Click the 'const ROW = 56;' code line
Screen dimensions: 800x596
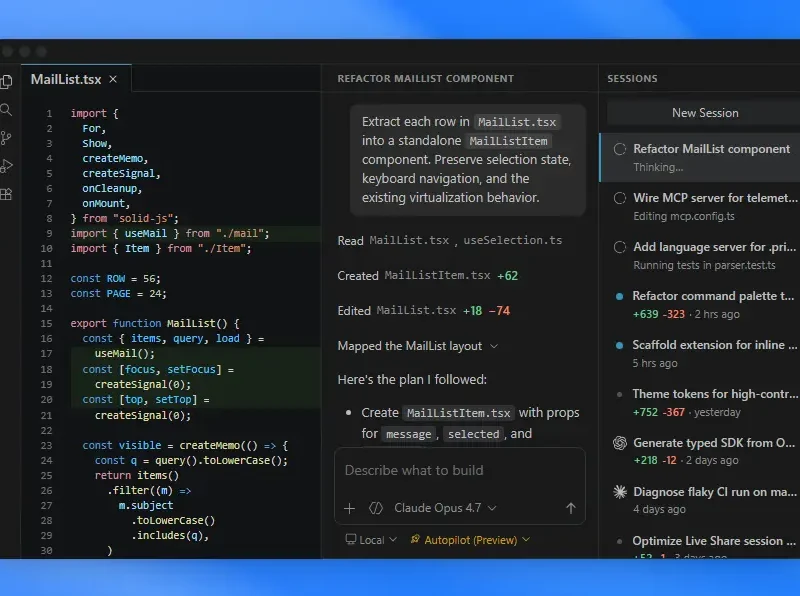[115, 279]
